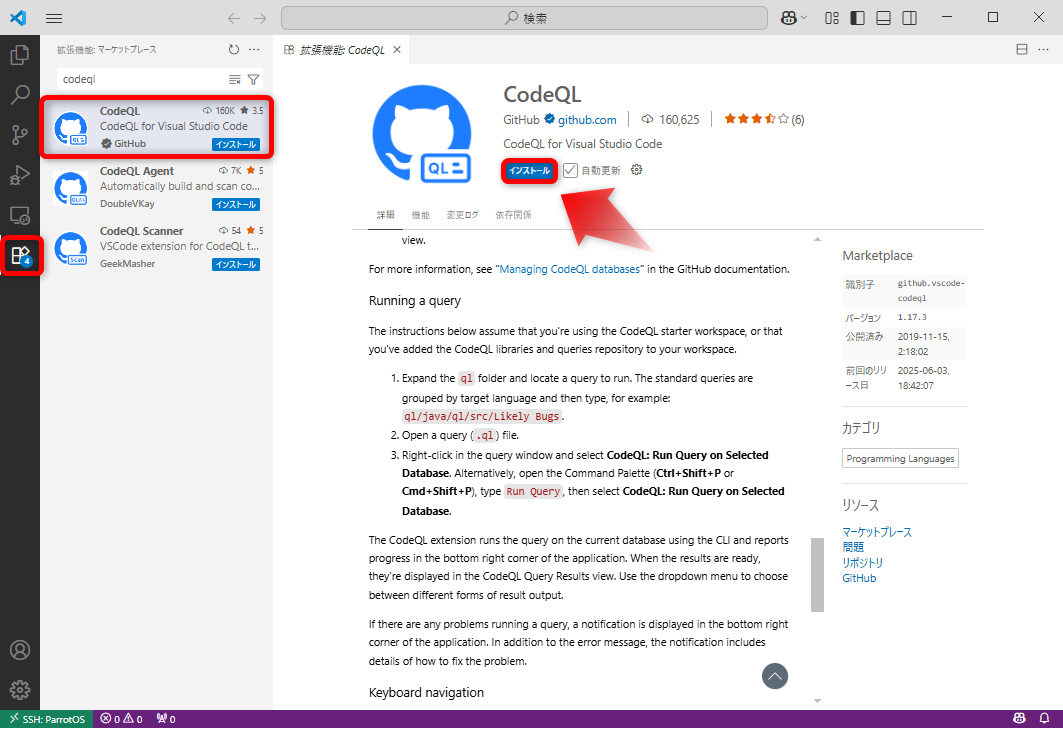Open the extensions filter funnel
The image size is (1063, 729).
pos(254,79)
